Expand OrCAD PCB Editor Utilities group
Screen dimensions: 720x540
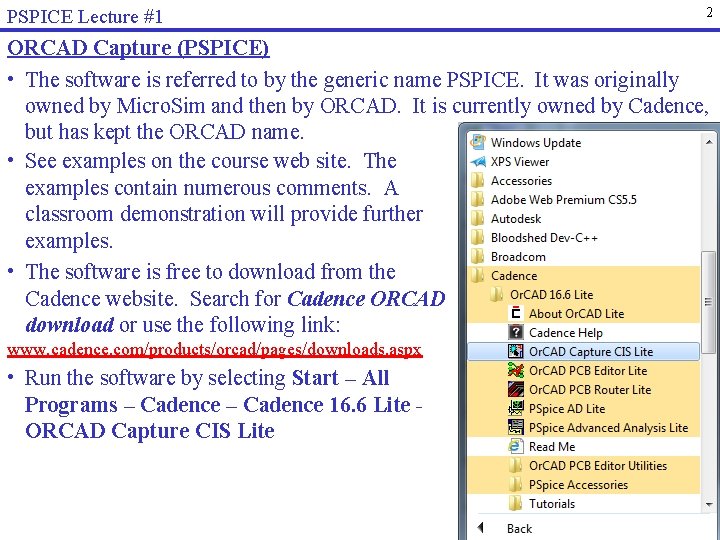tap(584, 465)
